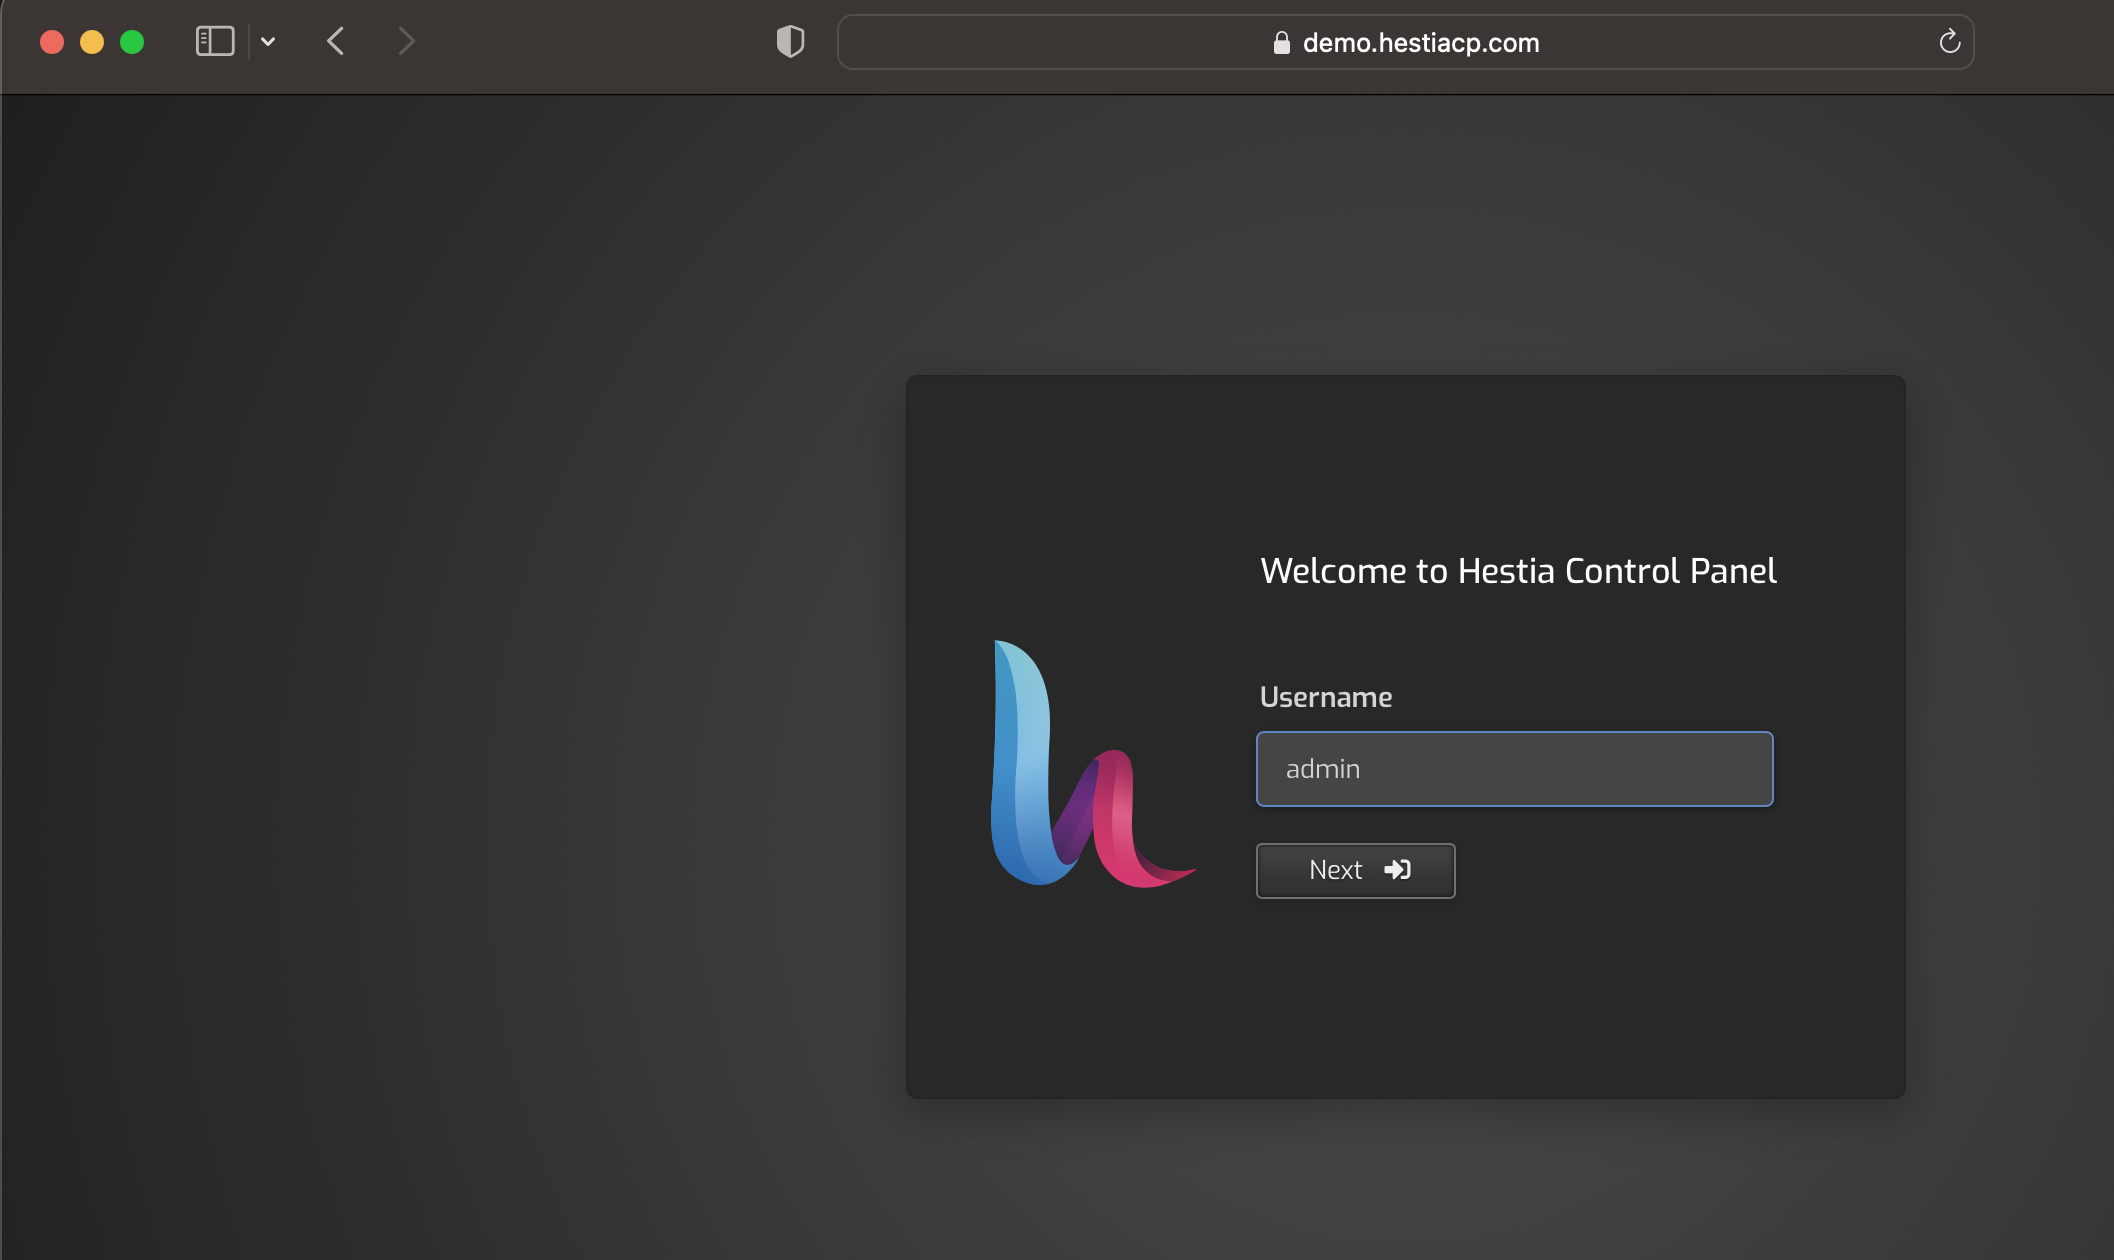The height and width of the screenshot is (1260, 2114).
Task: Zoom the window with the green button
Action: coord(131,41)
